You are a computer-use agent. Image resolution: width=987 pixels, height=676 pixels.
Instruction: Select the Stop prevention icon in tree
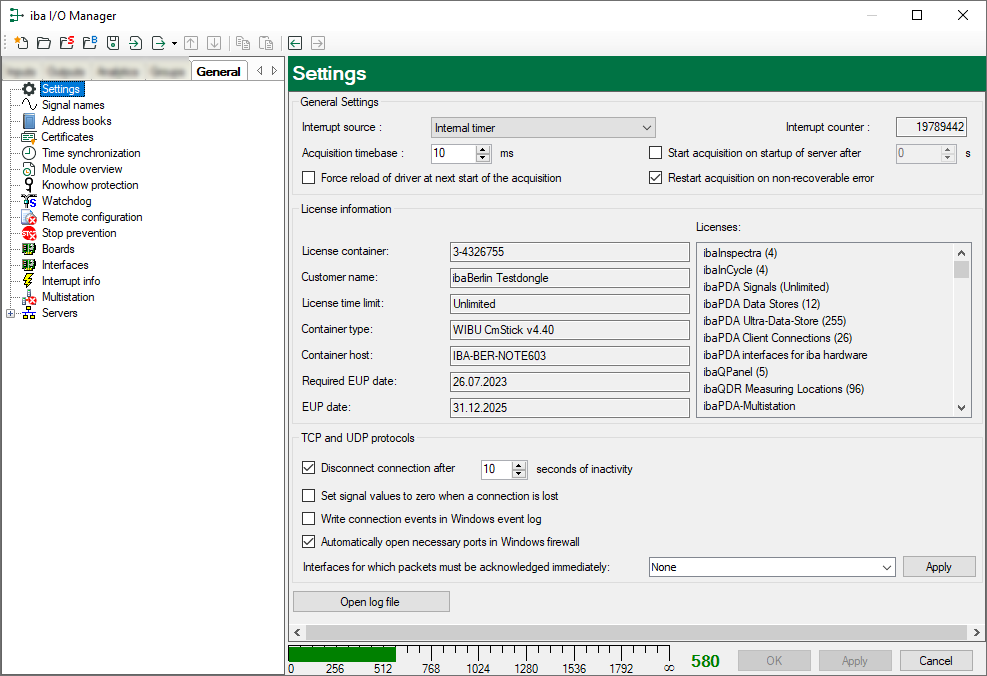[x=29, y=233]
